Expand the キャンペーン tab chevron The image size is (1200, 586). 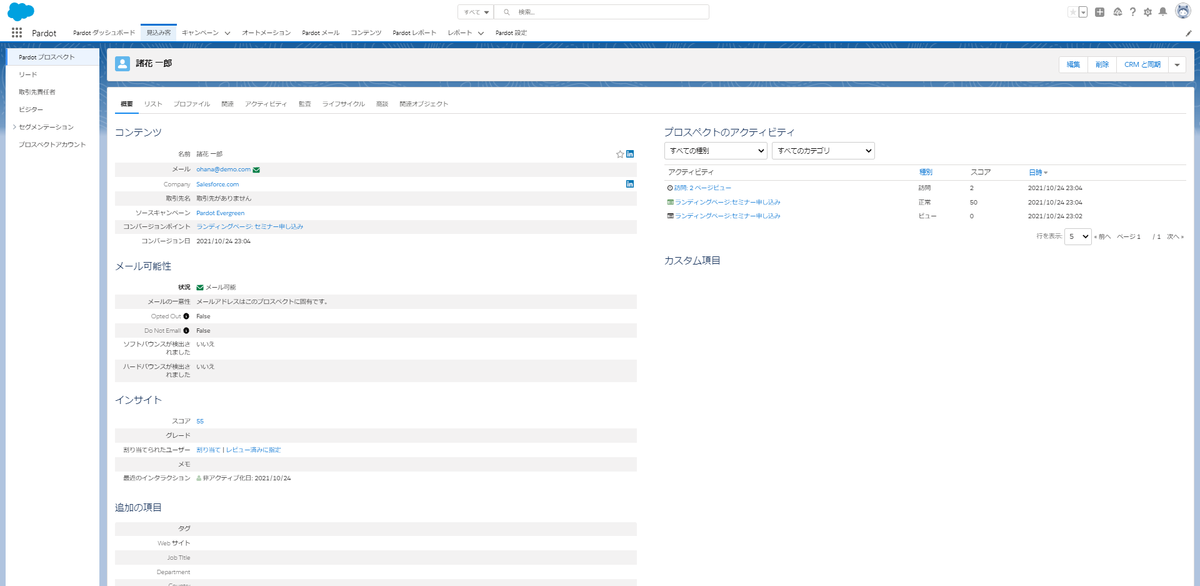[x=228, y=33]
